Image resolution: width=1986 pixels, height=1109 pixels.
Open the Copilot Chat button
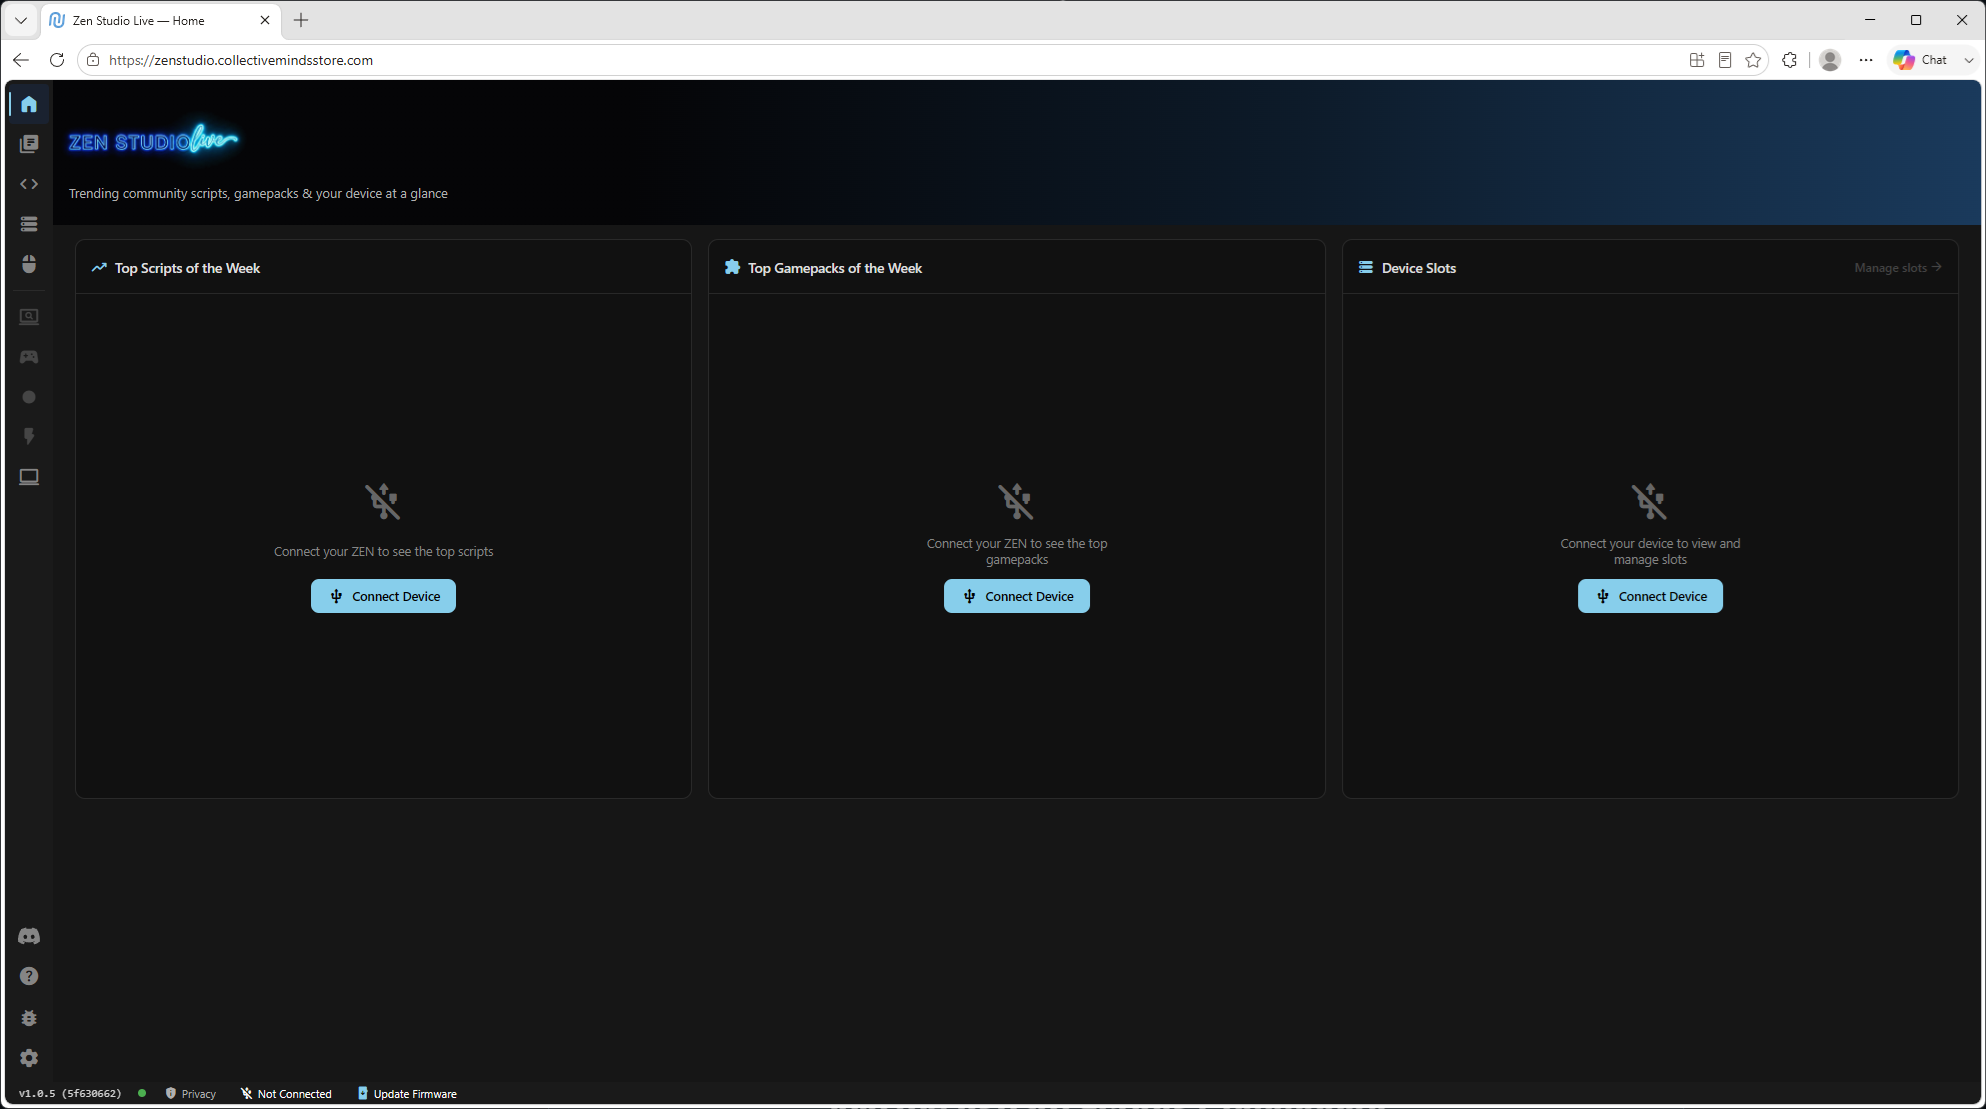click(x=1920, y=60)
